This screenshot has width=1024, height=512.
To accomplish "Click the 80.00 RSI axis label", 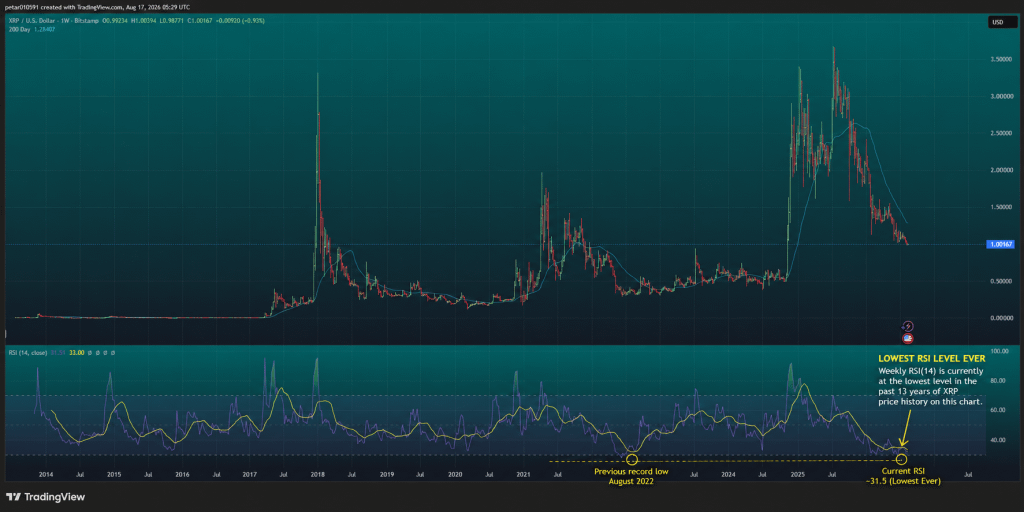I will click(1000, 381).
